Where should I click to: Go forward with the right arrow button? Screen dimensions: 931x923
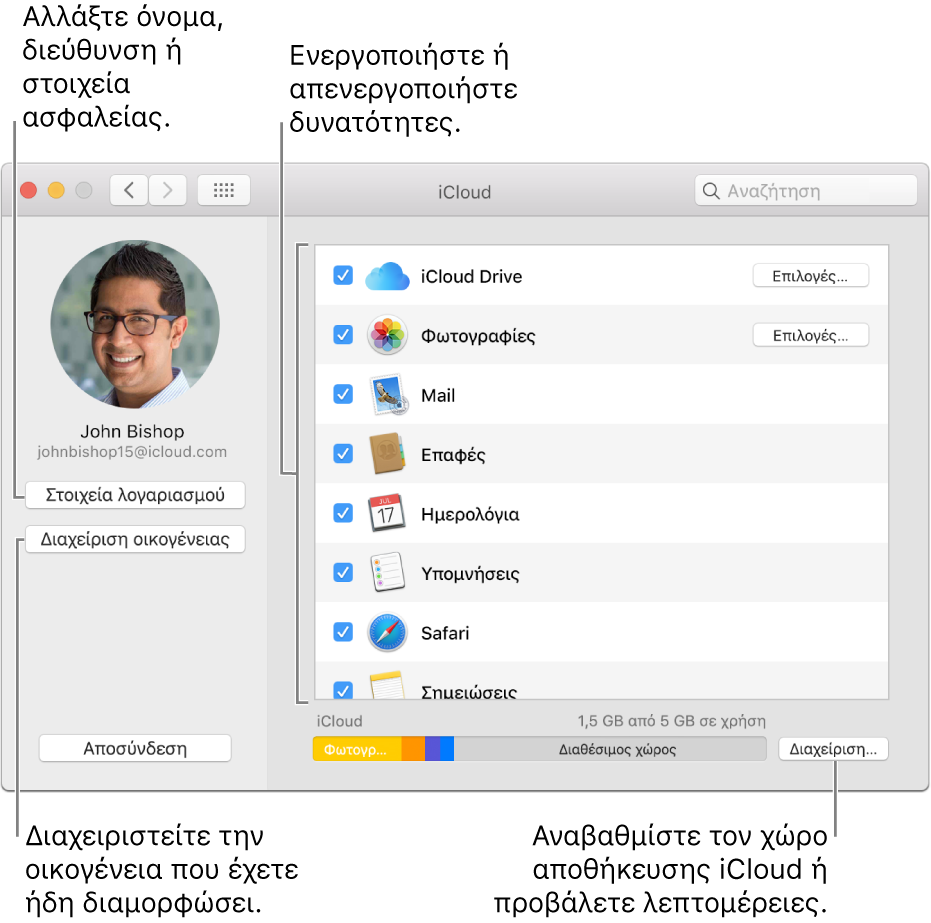167,191
